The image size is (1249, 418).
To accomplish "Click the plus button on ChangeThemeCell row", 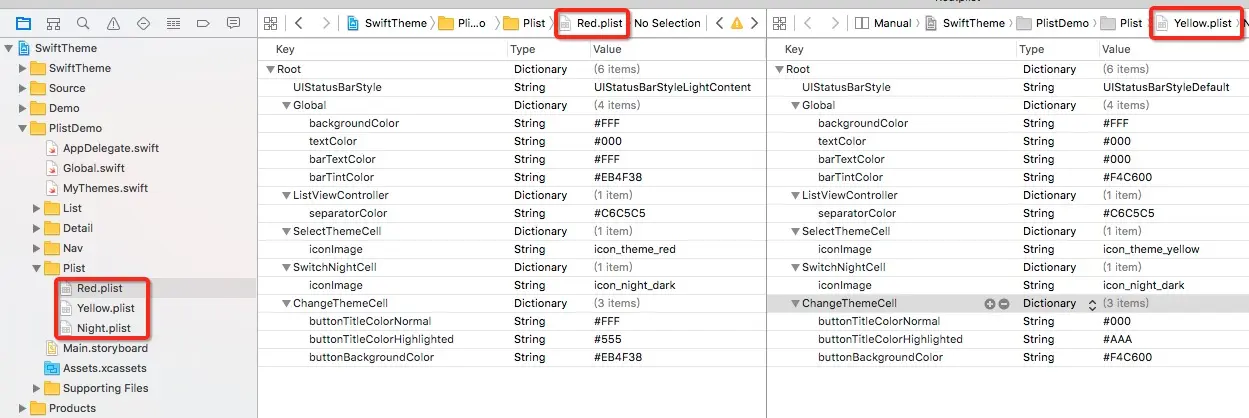I will pyautogui.click(x=990, y=303).
